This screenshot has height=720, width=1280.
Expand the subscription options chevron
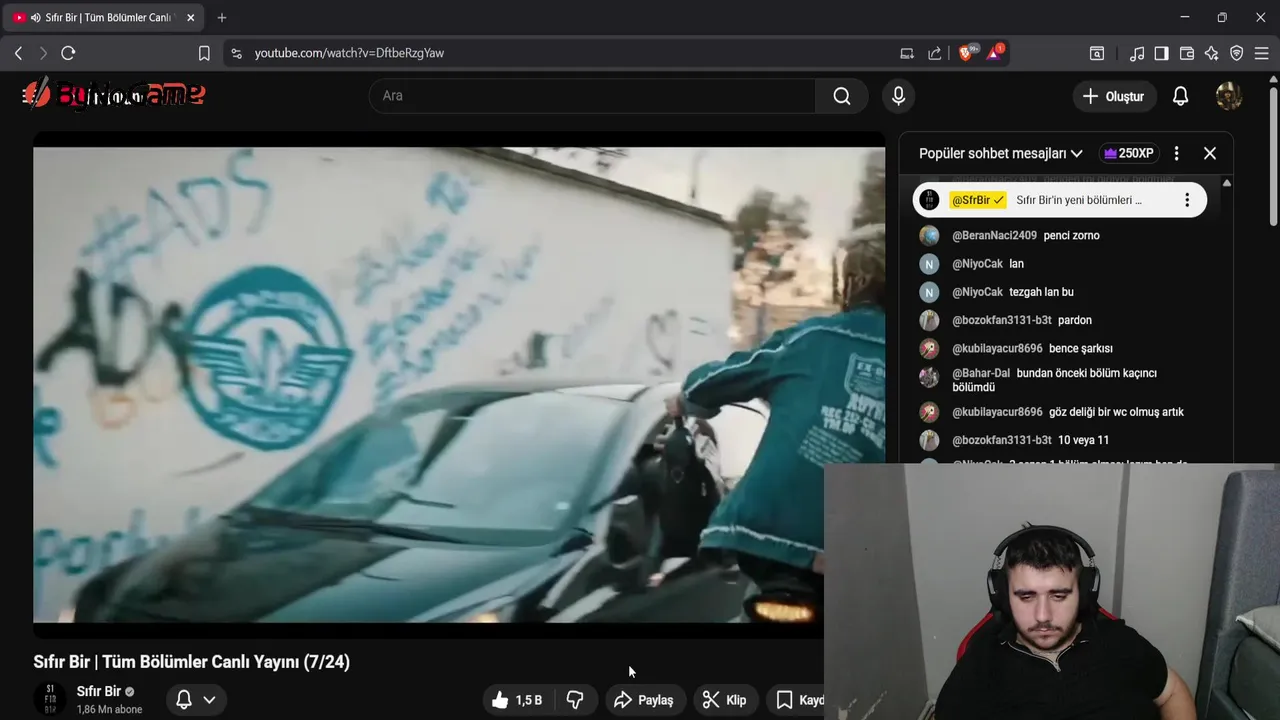tap(209, 700)
